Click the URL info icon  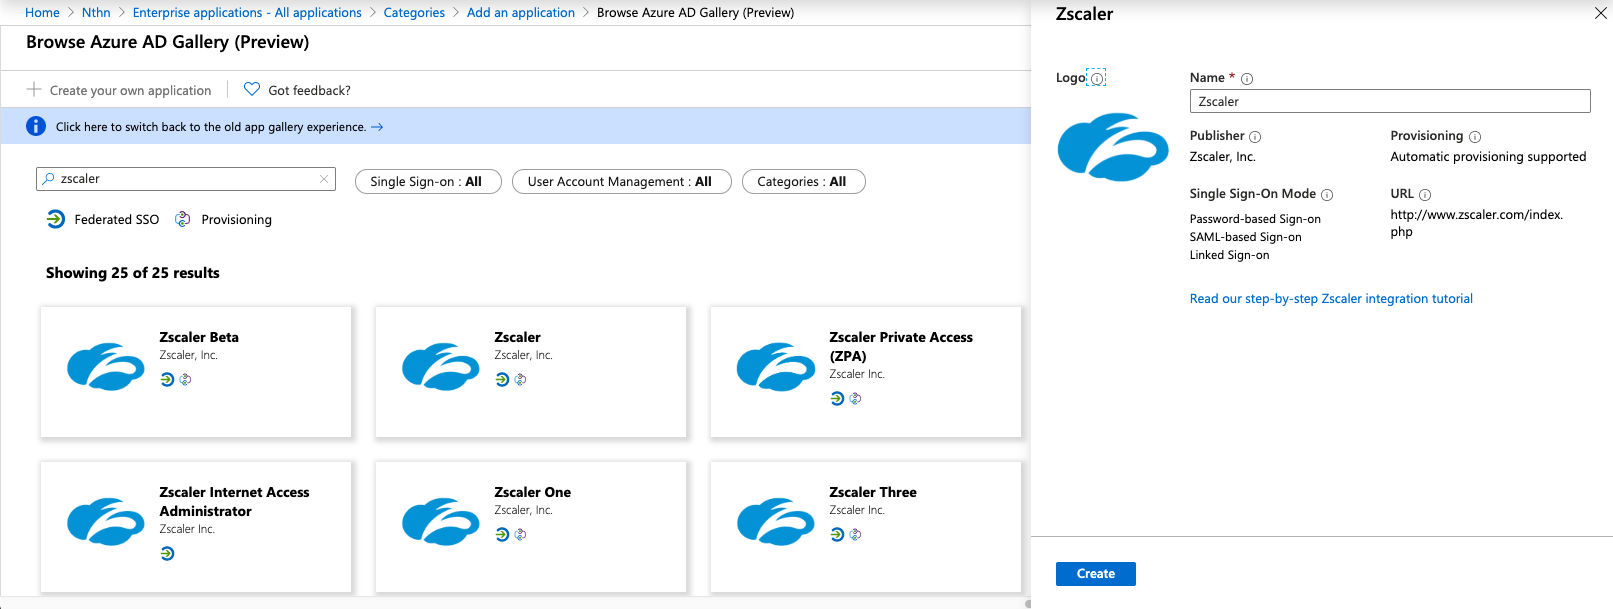pyautogui.click(x=1425, y=195)
